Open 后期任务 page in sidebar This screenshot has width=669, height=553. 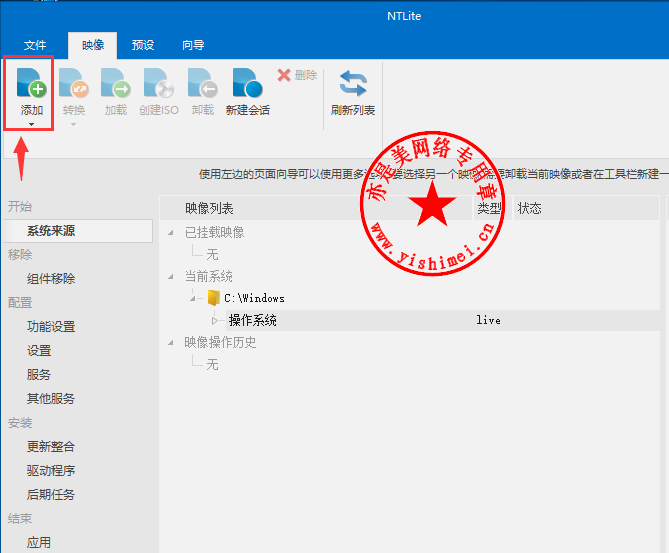[51, 495]
